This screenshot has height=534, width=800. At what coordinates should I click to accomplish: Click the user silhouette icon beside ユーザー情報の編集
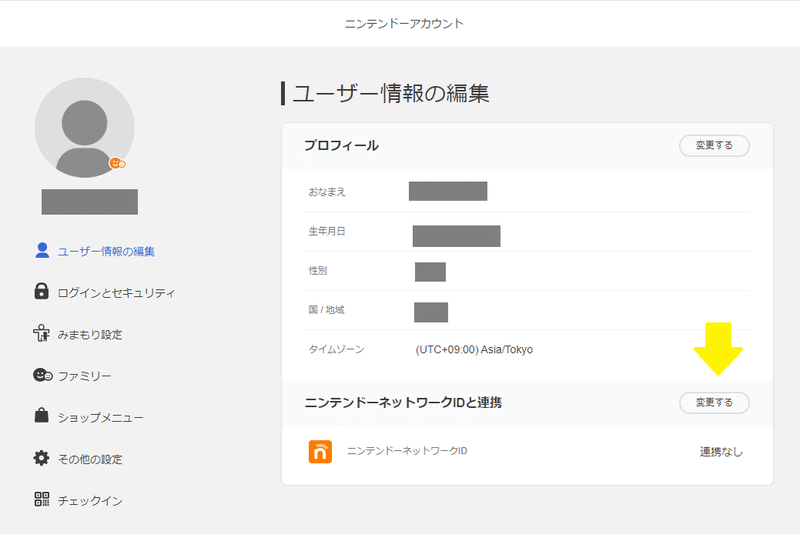click(x=42, y=250)
